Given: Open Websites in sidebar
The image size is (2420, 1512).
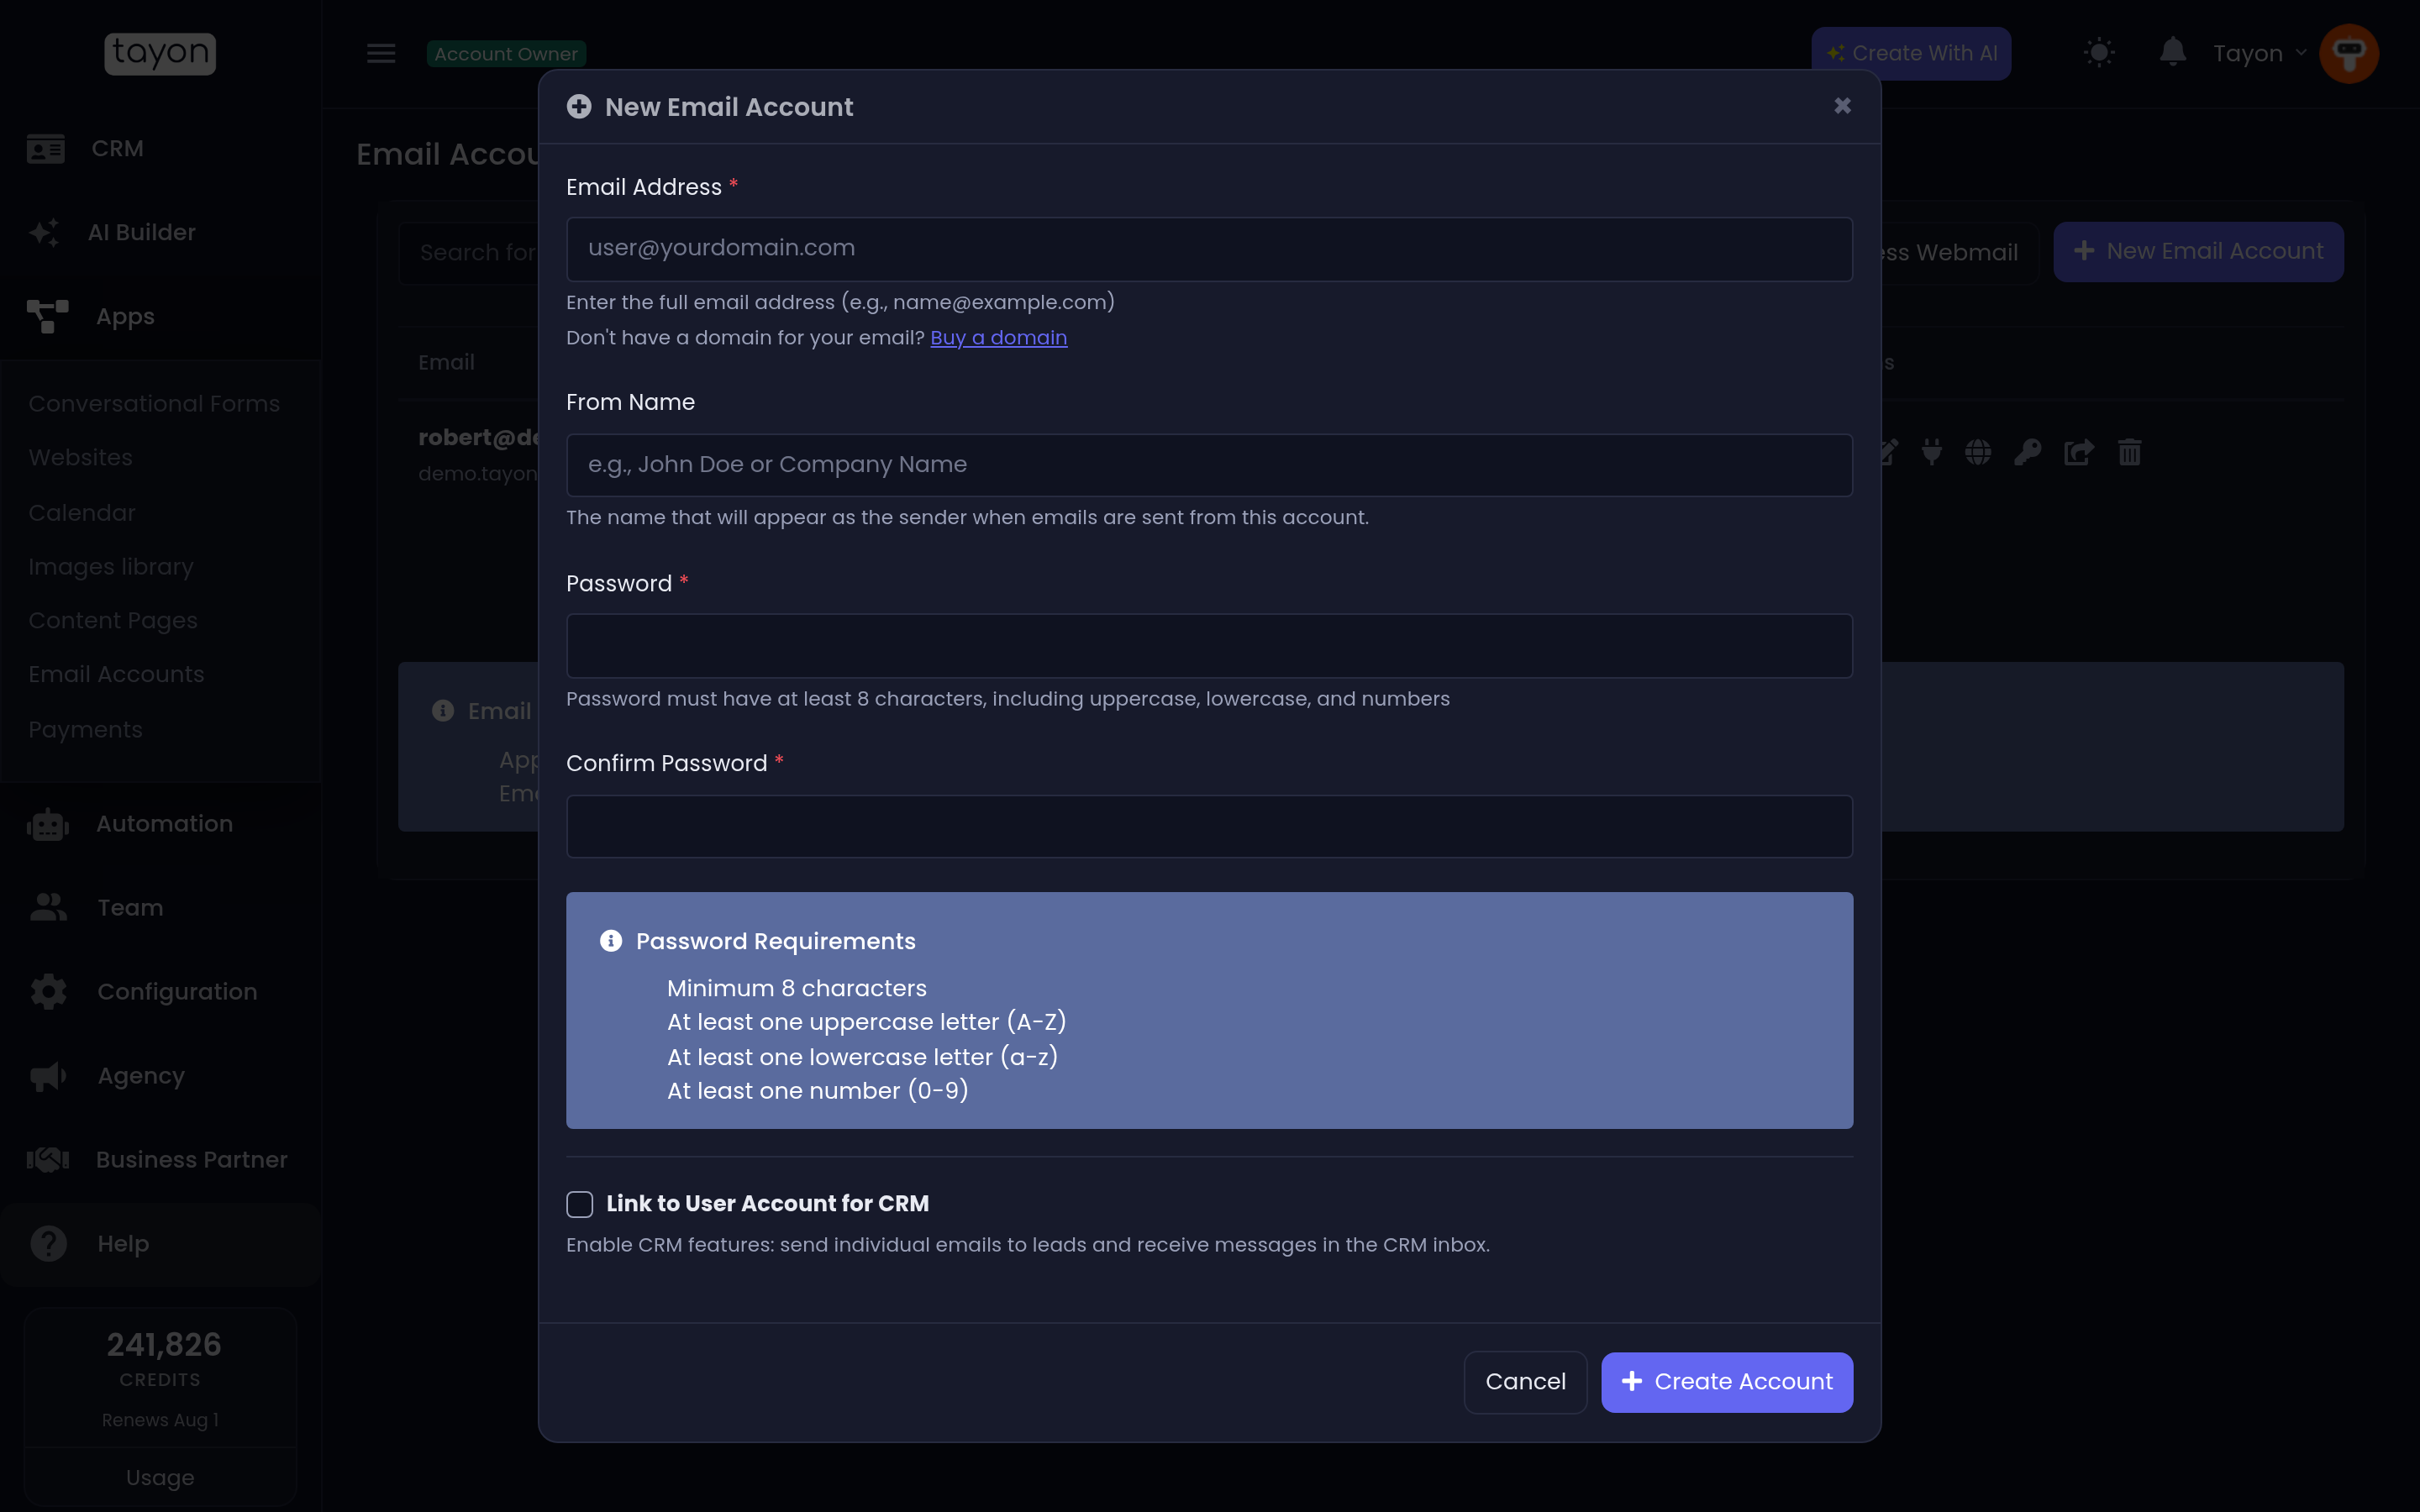Looking at the screenshot, I should (x=80, y=457).
